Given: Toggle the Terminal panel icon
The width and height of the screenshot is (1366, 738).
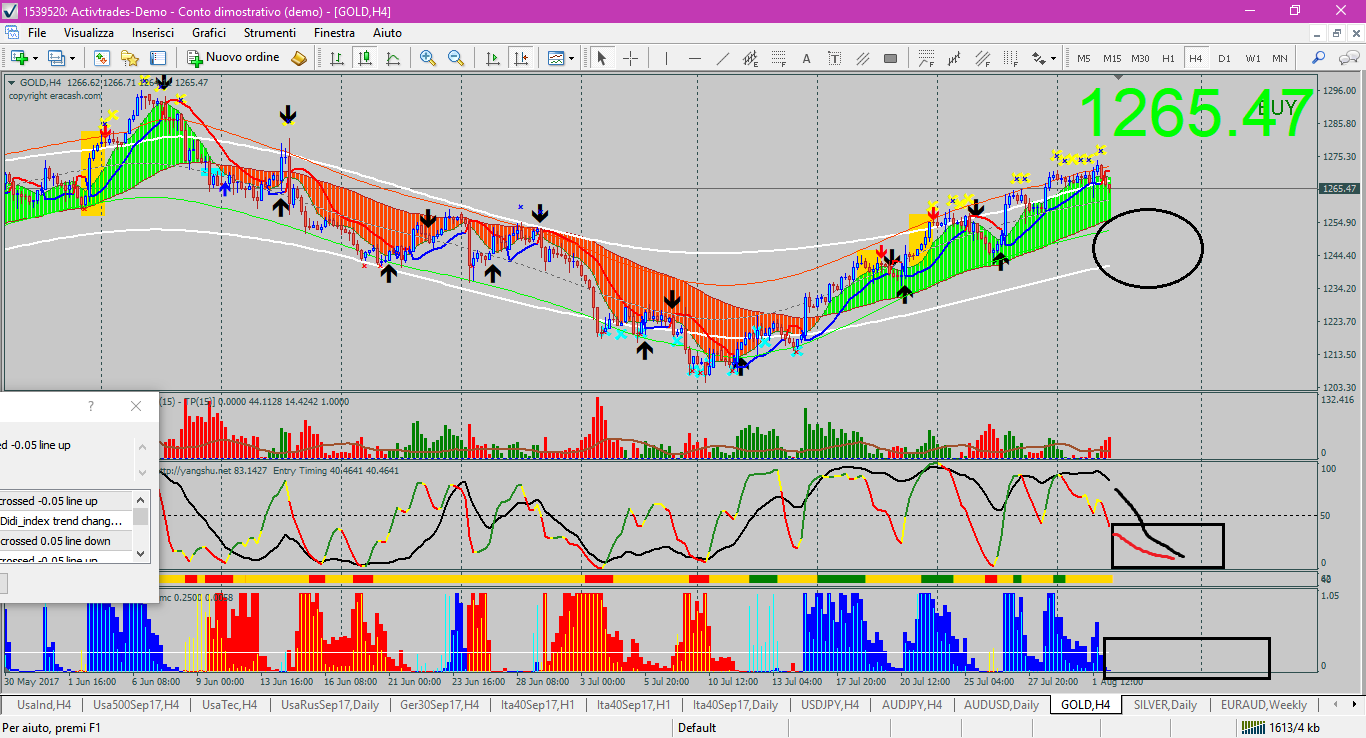Looking at the screenshot, I should (157, 58).
